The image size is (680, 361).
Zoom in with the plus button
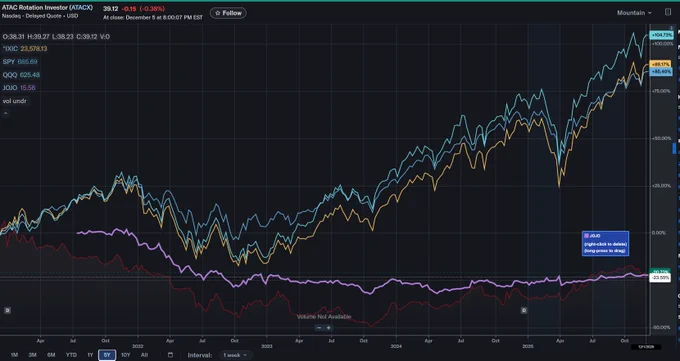pos(328,328)
